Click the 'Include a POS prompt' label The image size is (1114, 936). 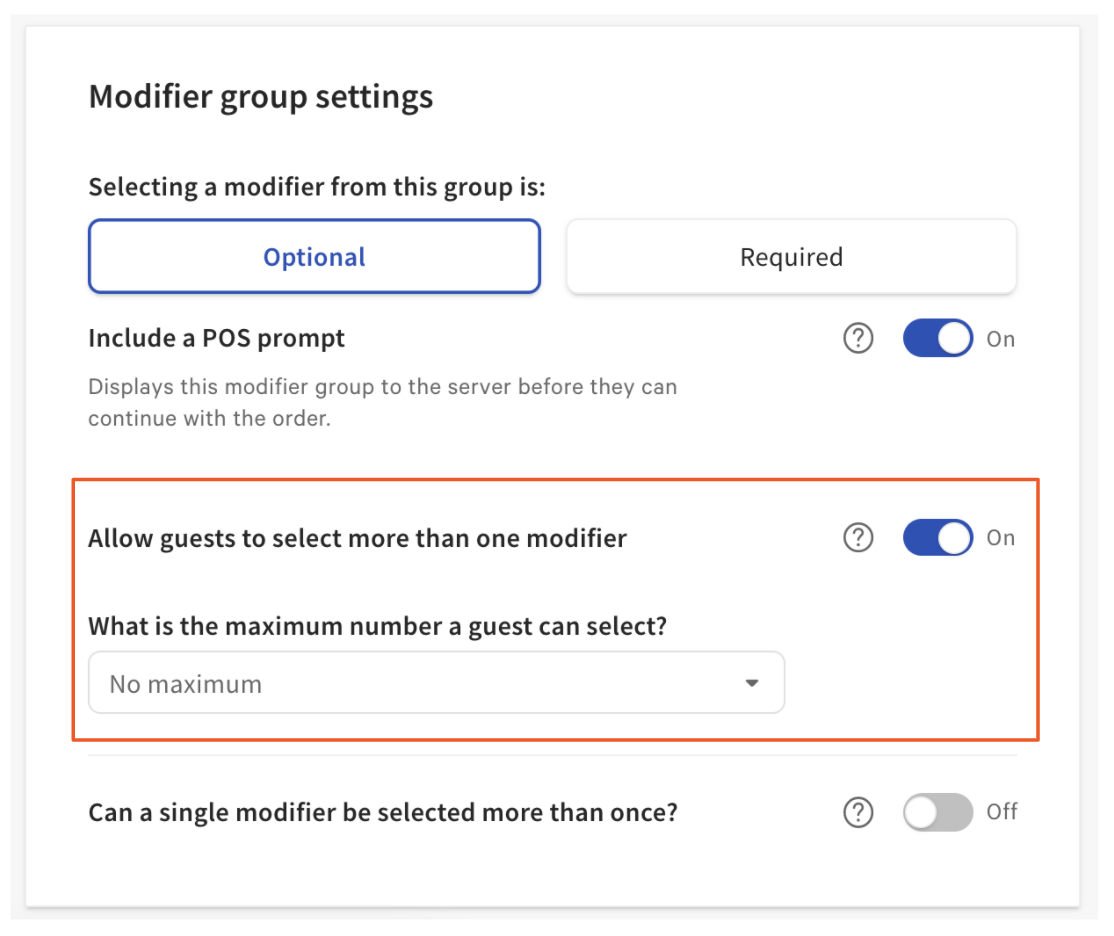point(216,338)
